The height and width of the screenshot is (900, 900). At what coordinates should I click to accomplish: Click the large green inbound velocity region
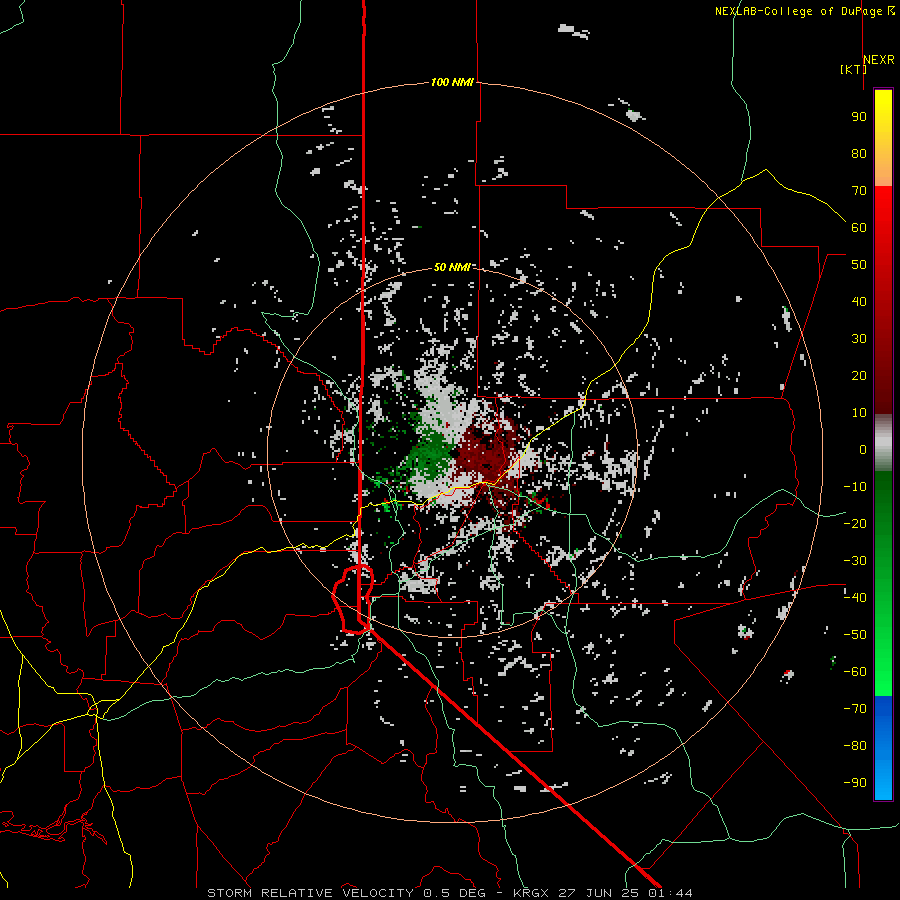428,456
